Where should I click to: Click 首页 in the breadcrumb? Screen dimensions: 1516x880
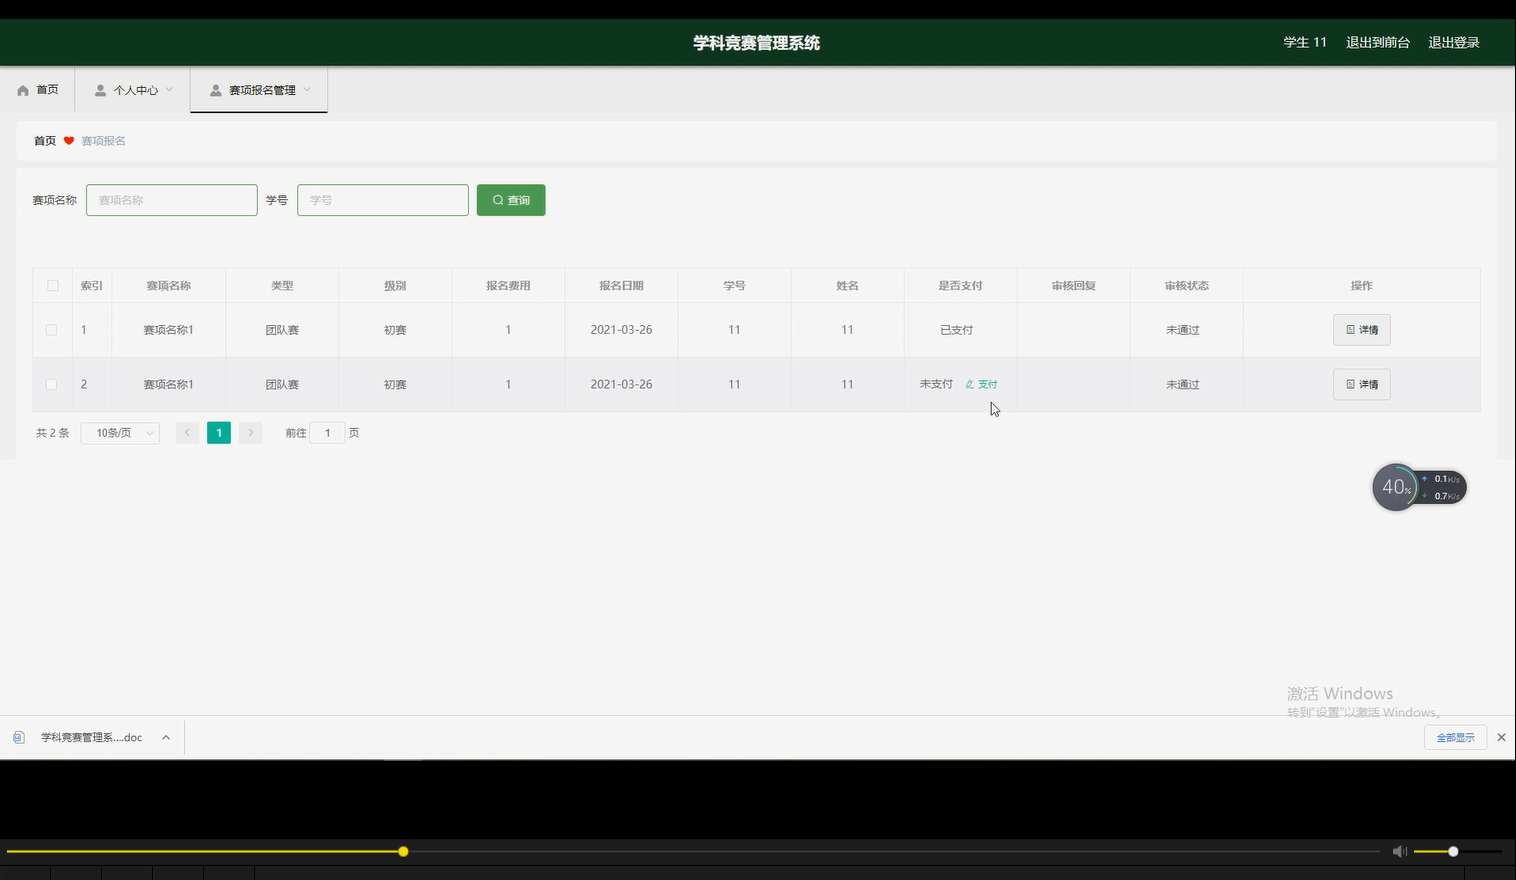[x=45, y=141]
